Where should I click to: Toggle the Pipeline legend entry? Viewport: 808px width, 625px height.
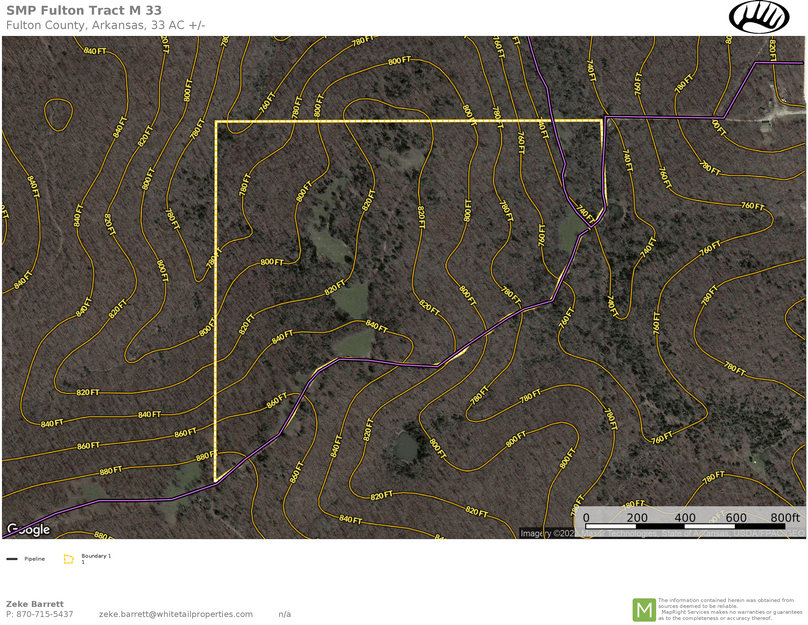click(x=34, y=558)
